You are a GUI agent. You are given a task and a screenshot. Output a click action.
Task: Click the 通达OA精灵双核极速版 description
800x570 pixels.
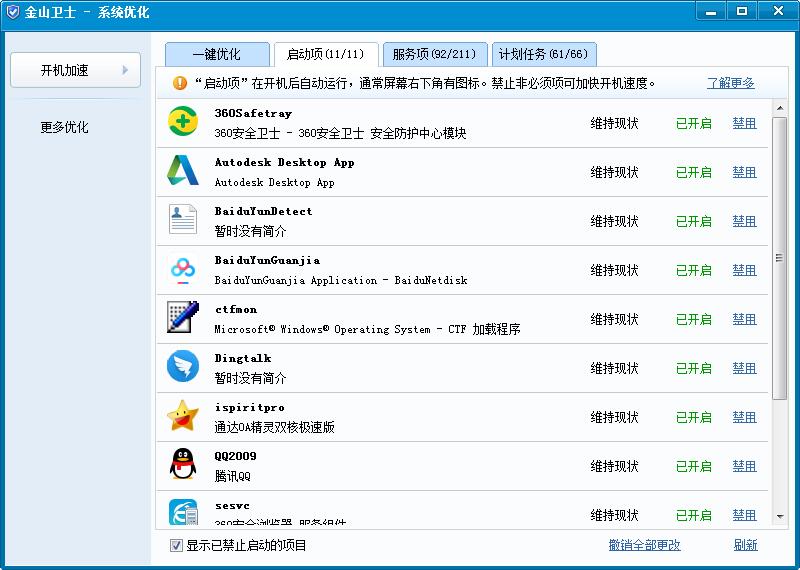coord(274,427)
